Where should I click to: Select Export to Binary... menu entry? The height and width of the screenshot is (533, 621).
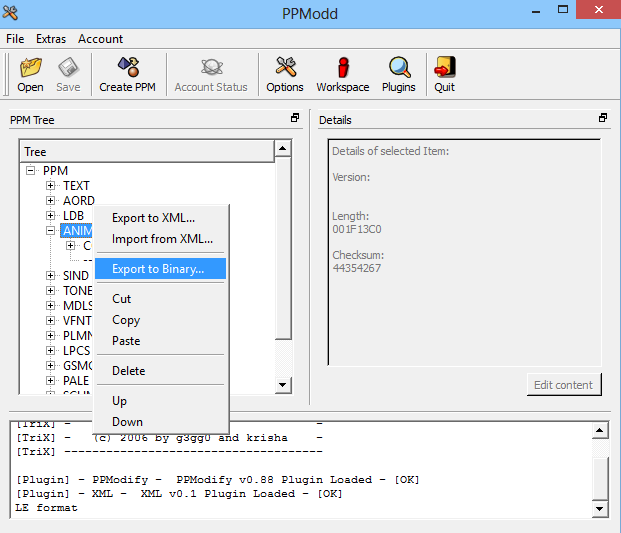coord(161,269)
